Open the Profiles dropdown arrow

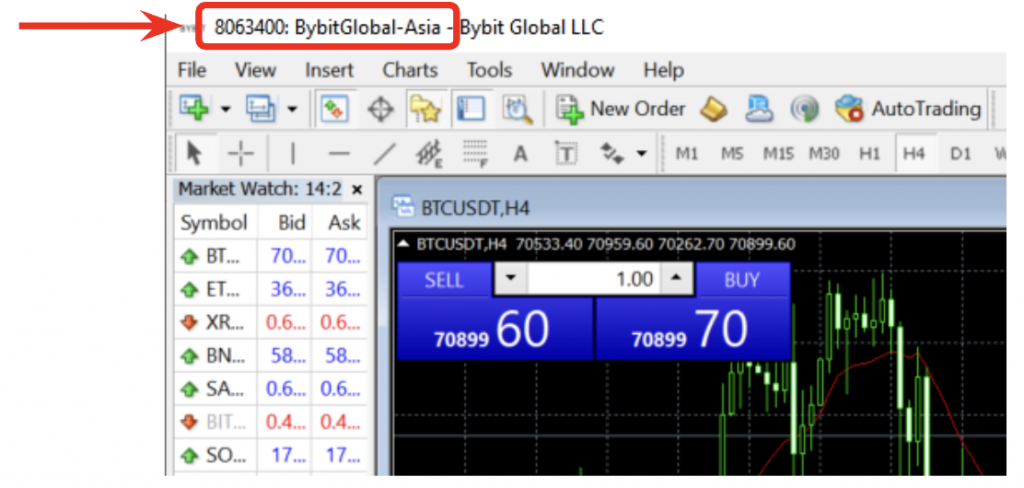coord(292,108)
